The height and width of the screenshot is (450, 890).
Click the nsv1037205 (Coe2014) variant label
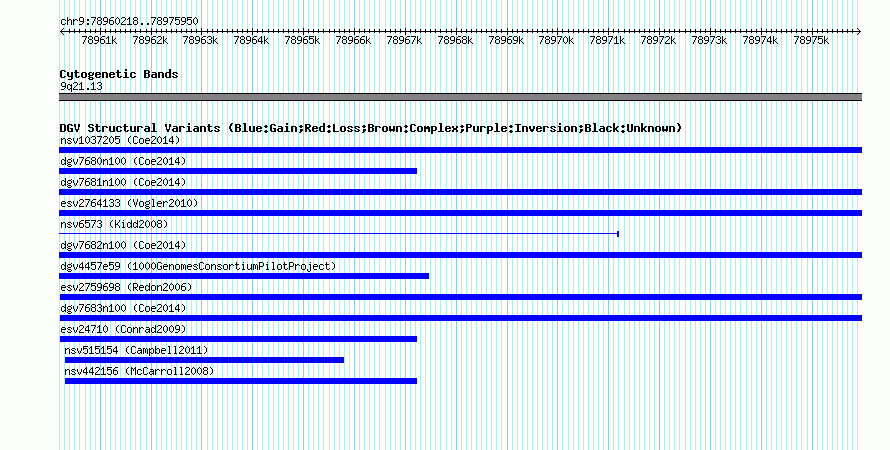pyautogui.click(x=120, y=140)
